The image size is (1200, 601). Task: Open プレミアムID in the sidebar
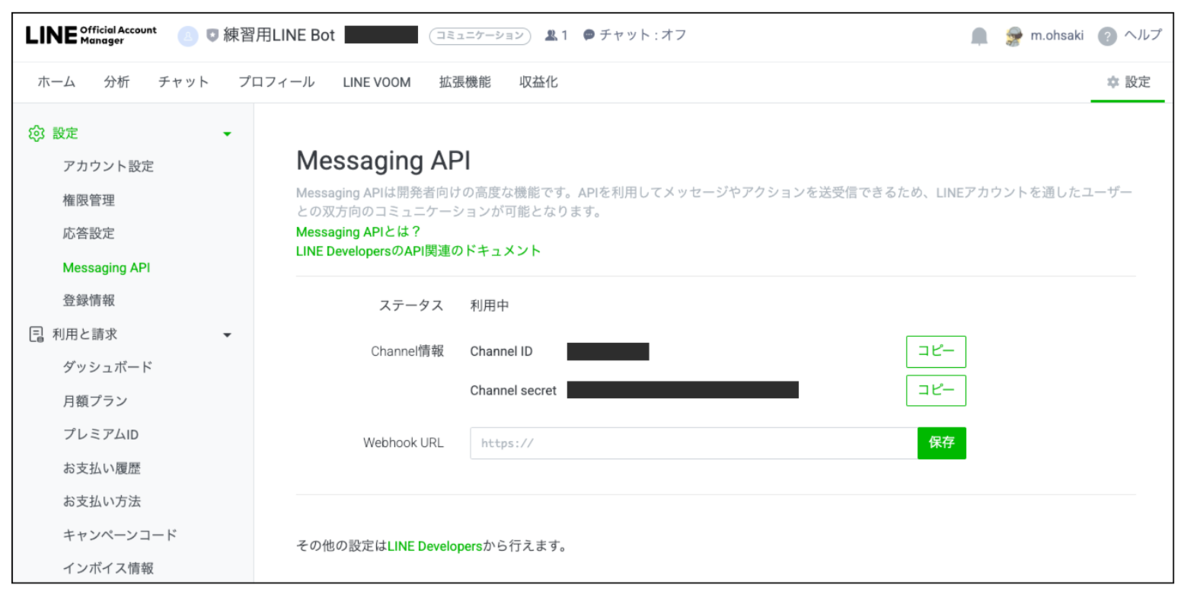click(x=101, y=434)
